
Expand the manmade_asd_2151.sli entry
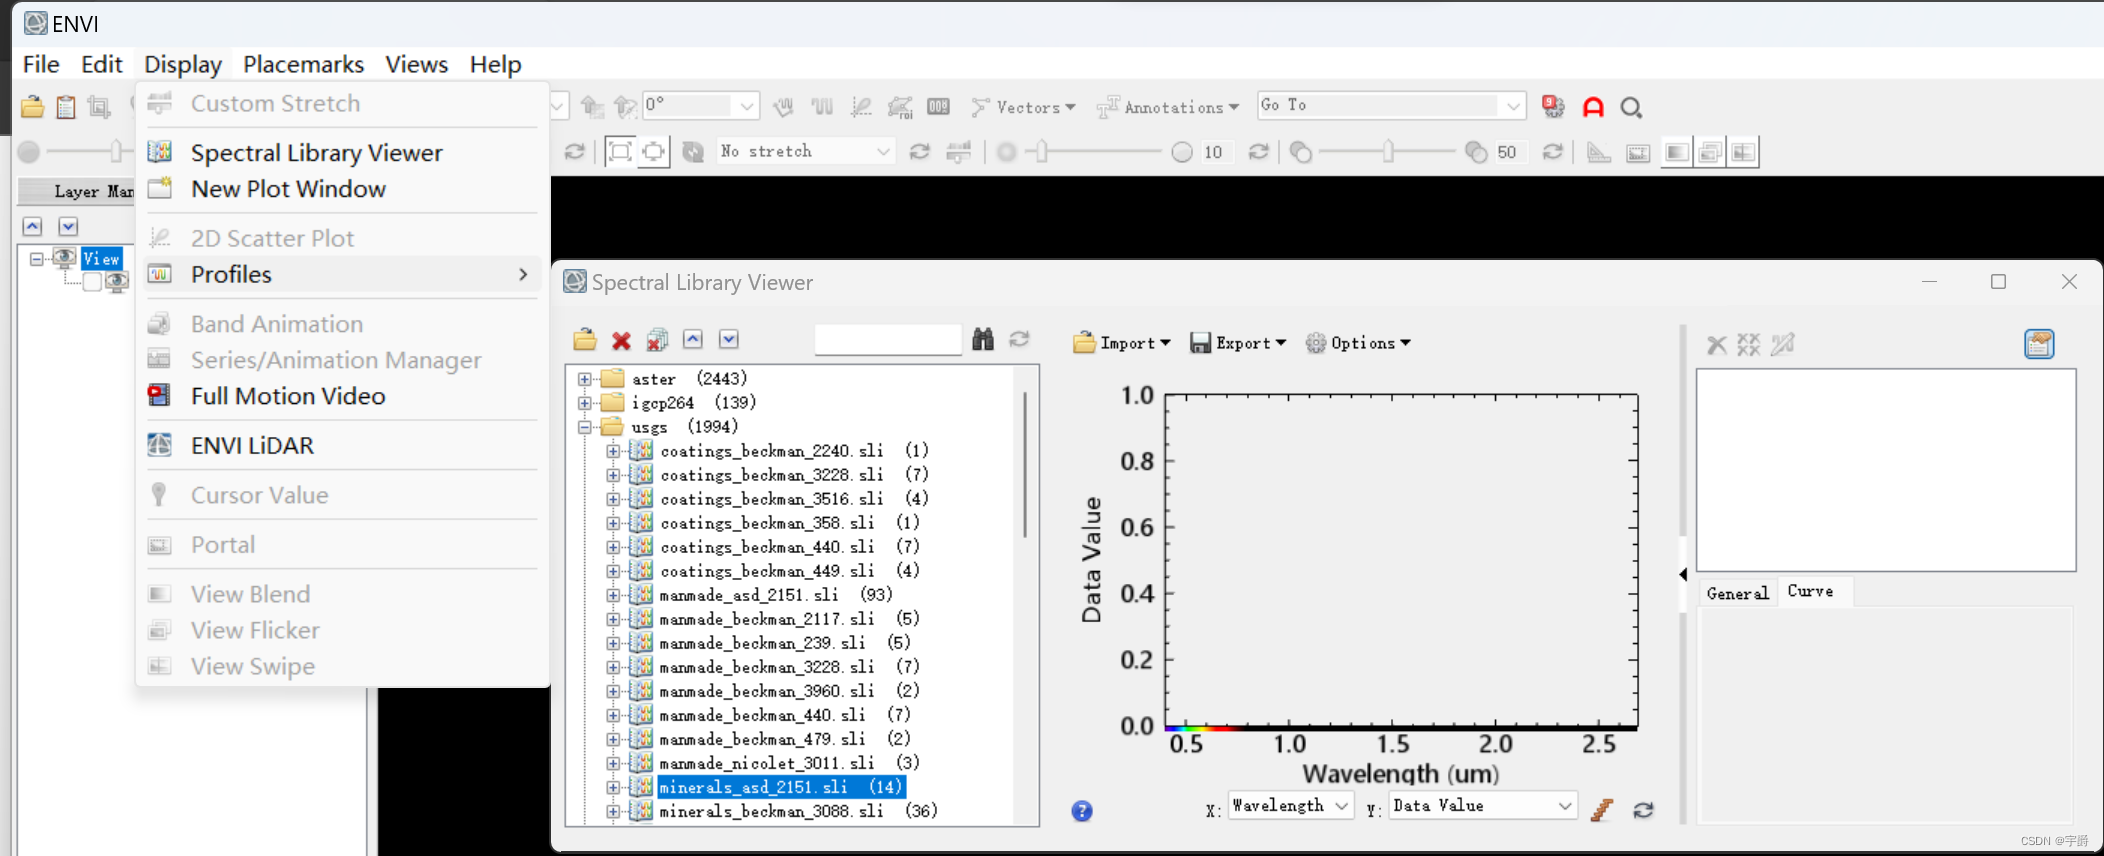click(x=613, y=595)
